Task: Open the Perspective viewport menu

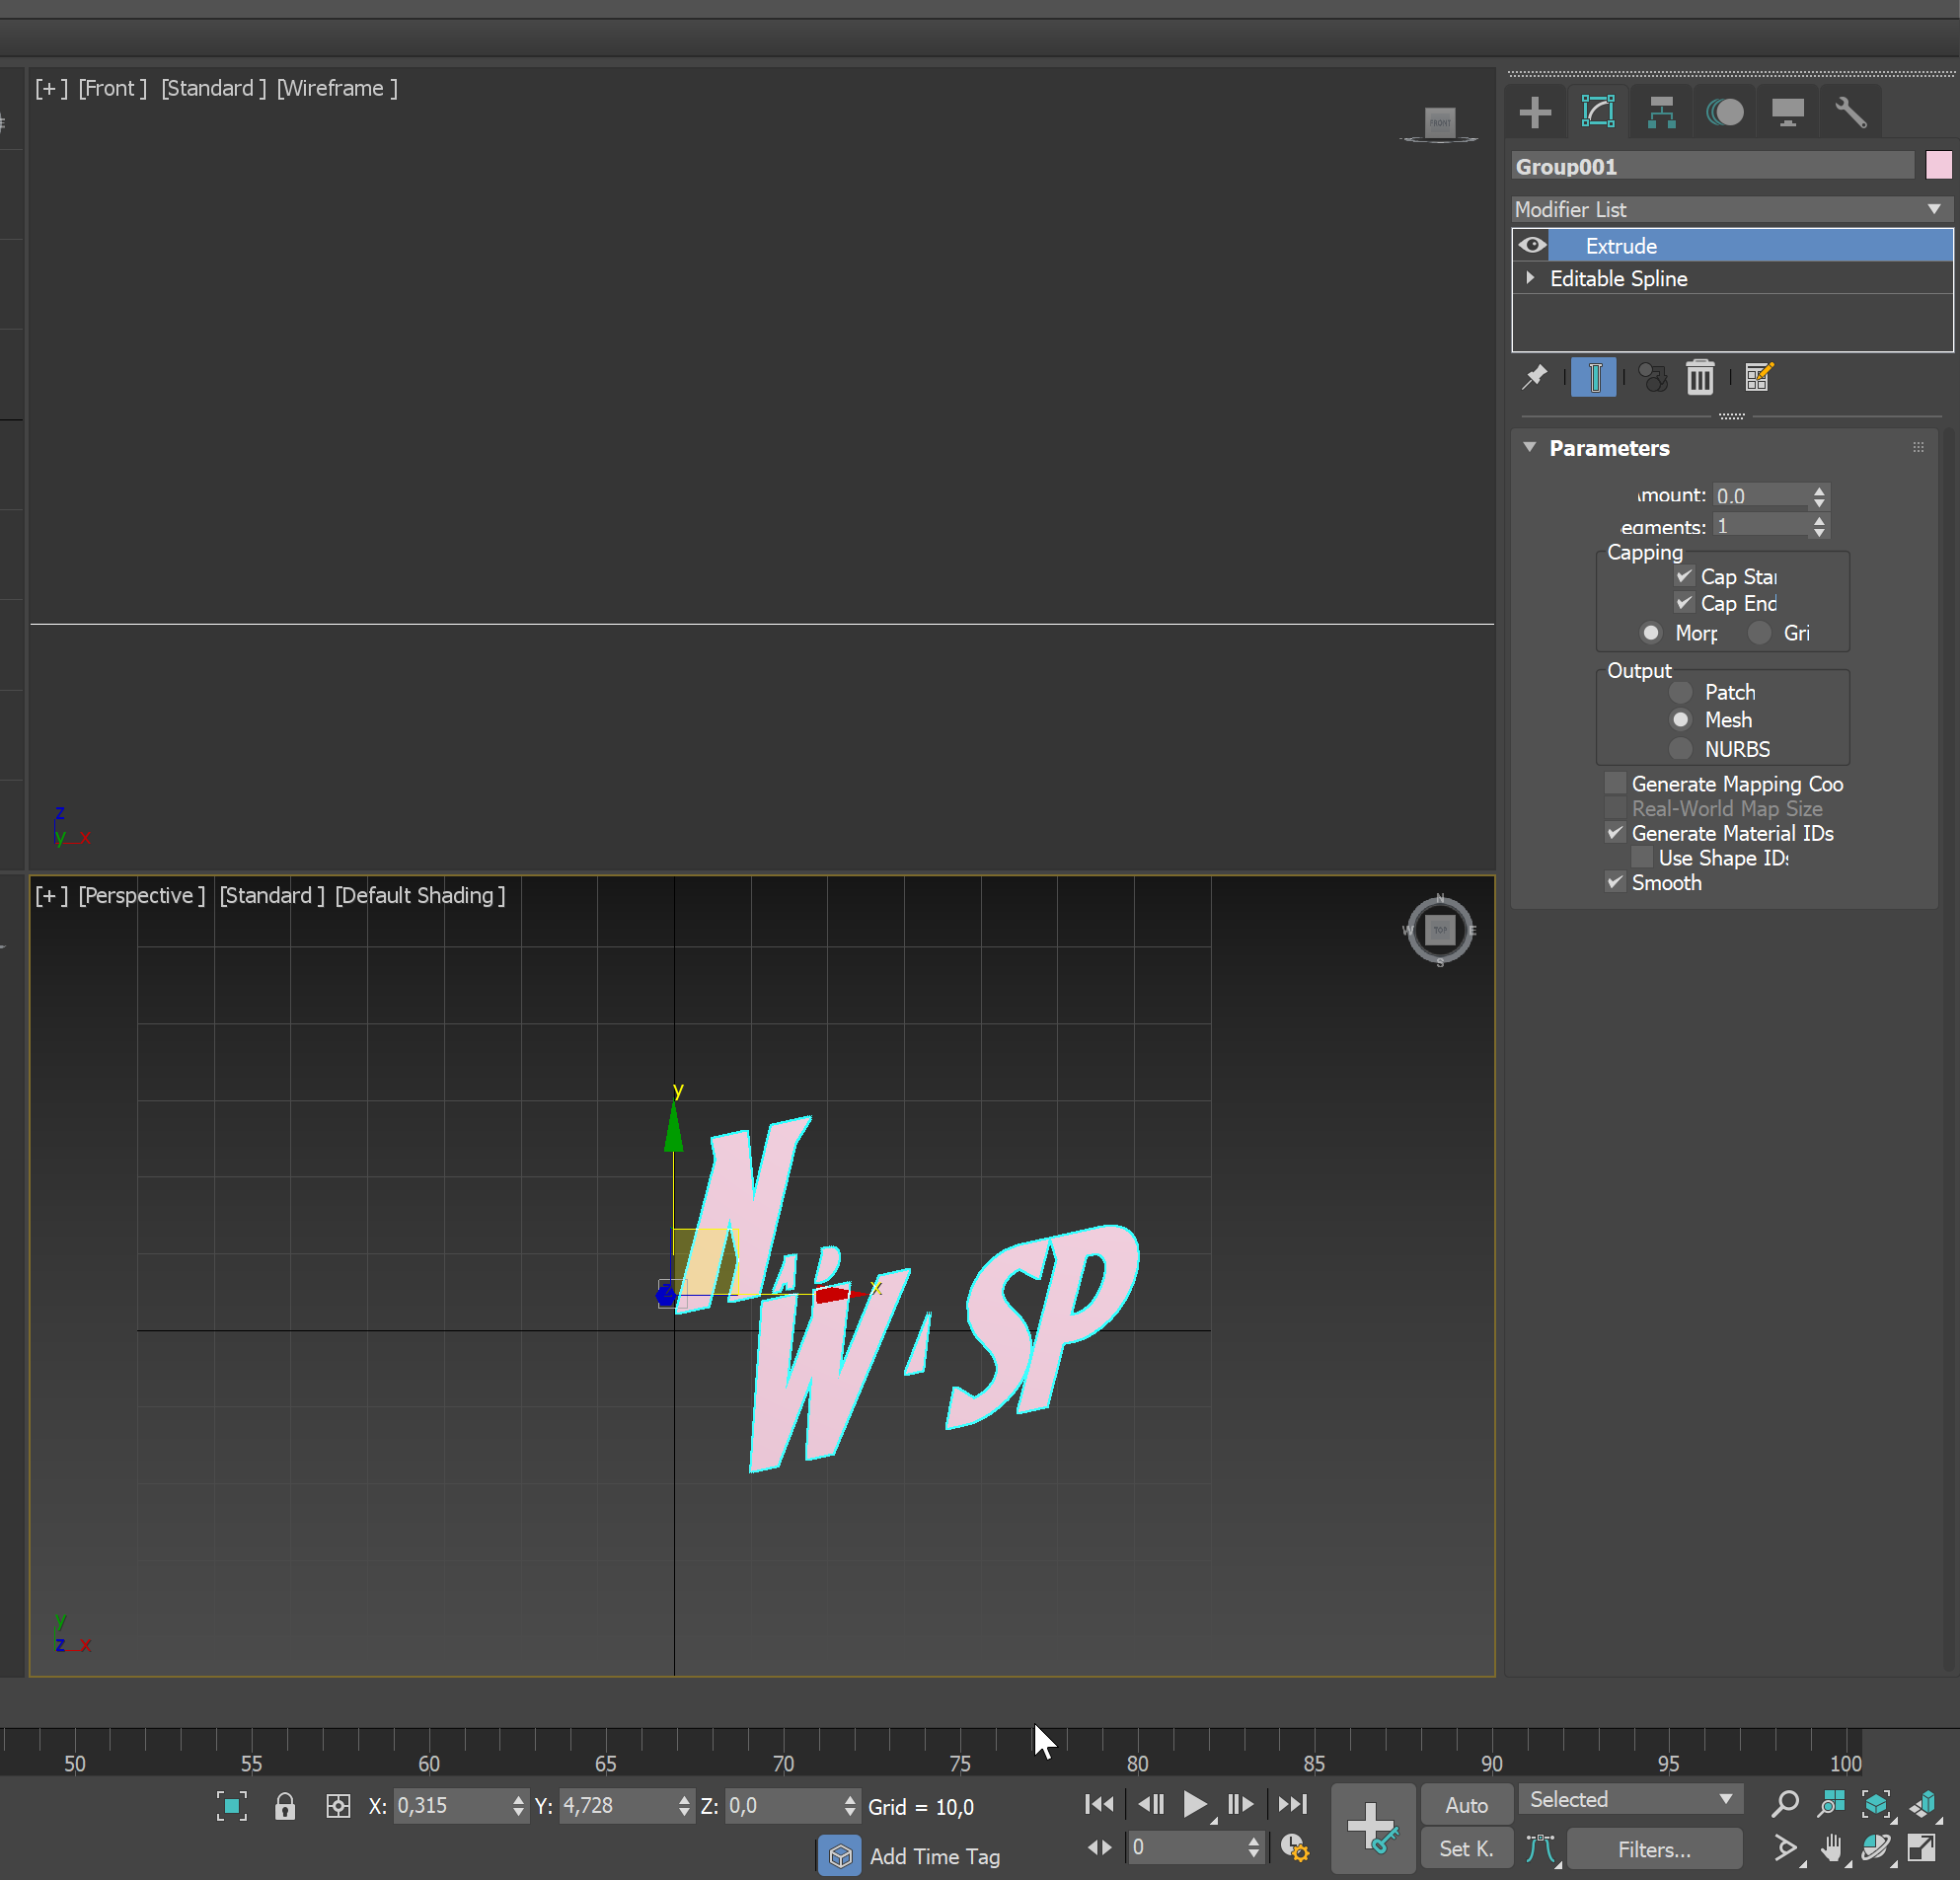Action: click(141, 895)
